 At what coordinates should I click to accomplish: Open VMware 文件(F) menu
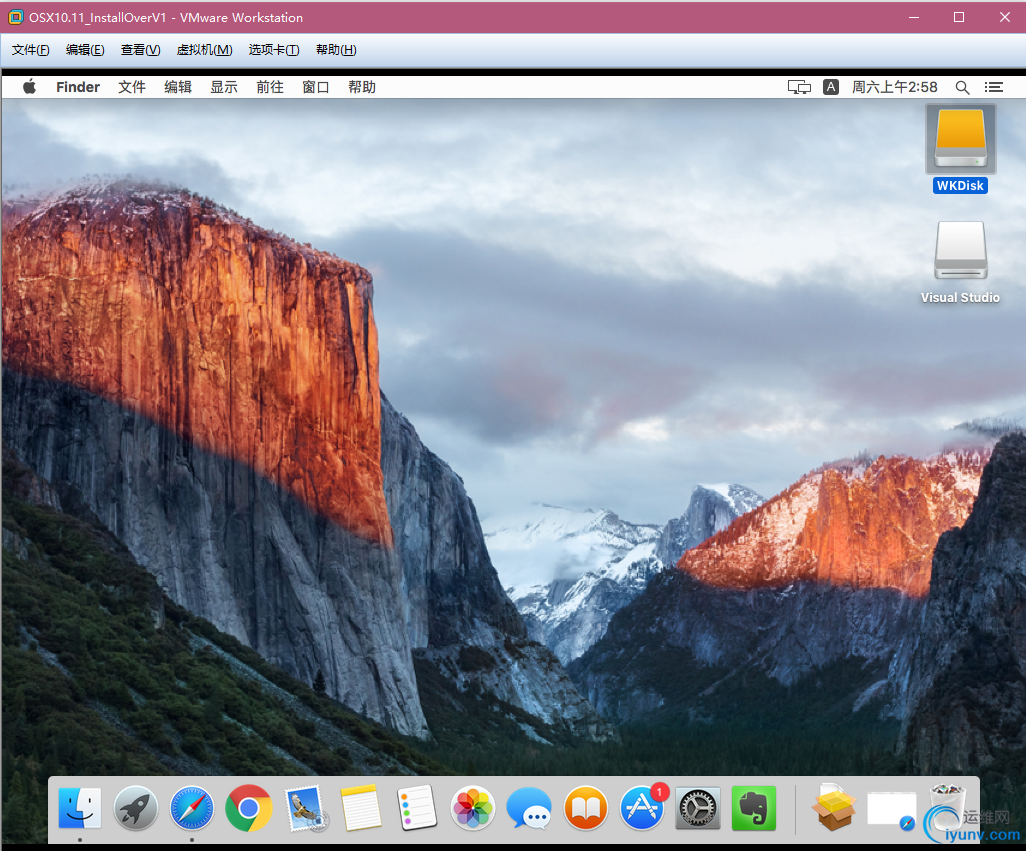point(30,50)
